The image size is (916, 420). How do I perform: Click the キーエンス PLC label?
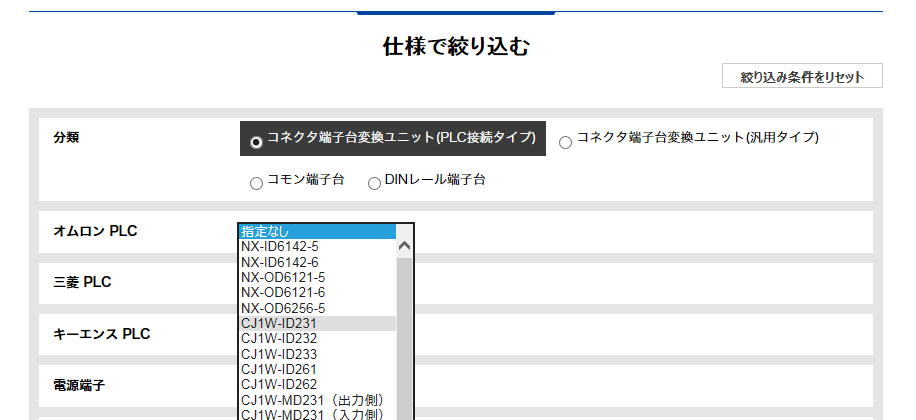pos(102,334)
